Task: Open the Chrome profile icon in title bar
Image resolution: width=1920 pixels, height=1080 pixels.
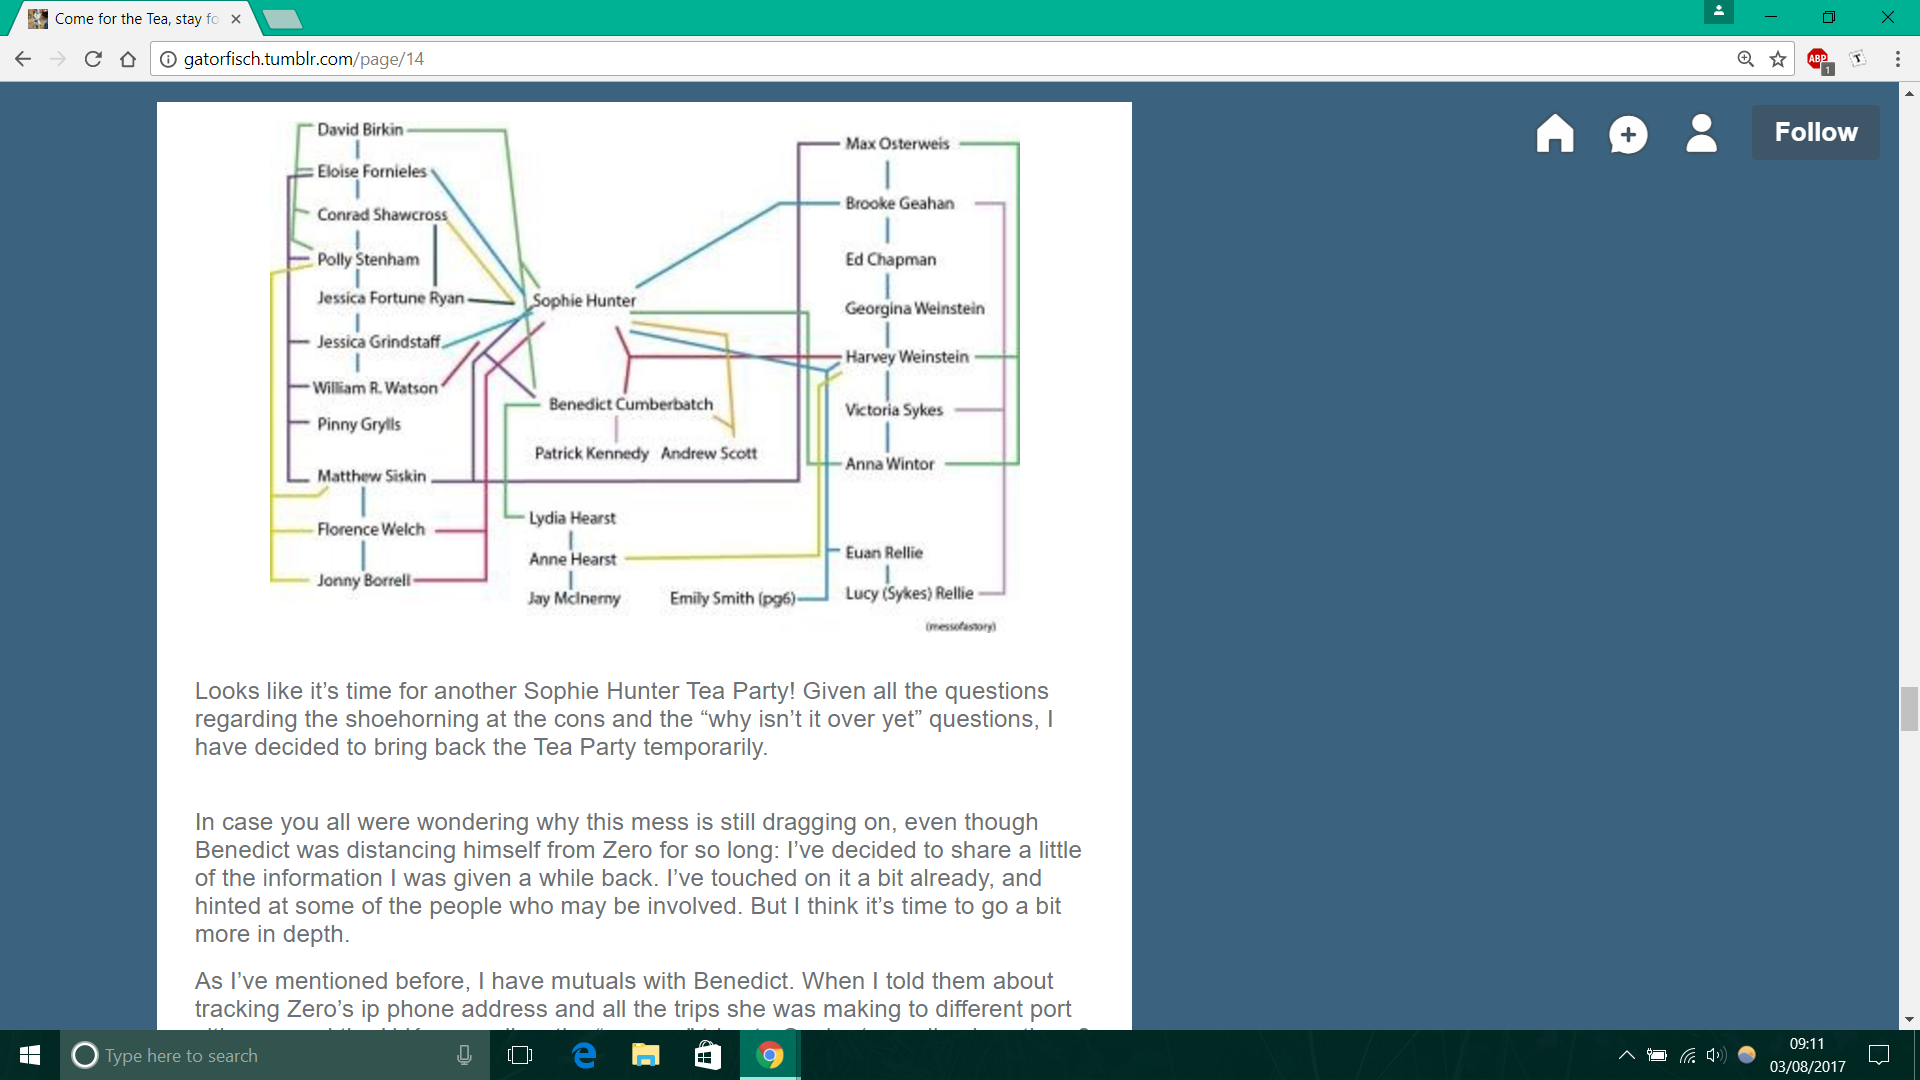Action: click(x=1718, y=12)
